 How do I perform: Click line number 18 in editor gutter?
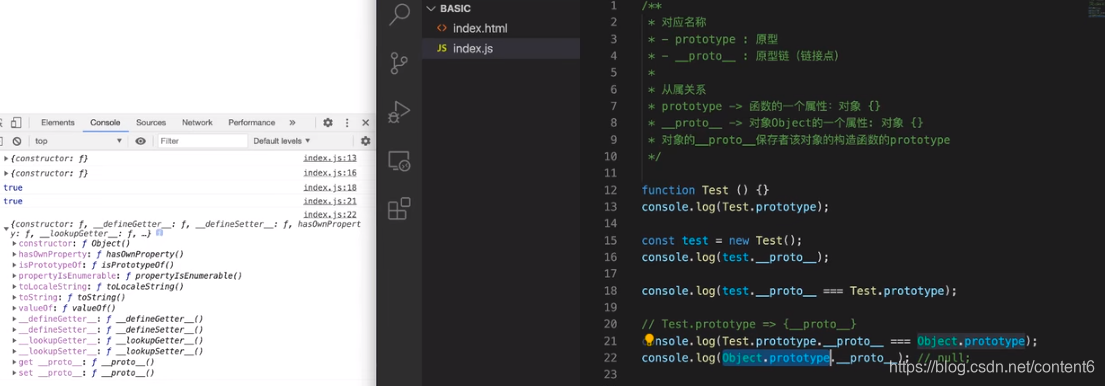[x=610, y=291]
